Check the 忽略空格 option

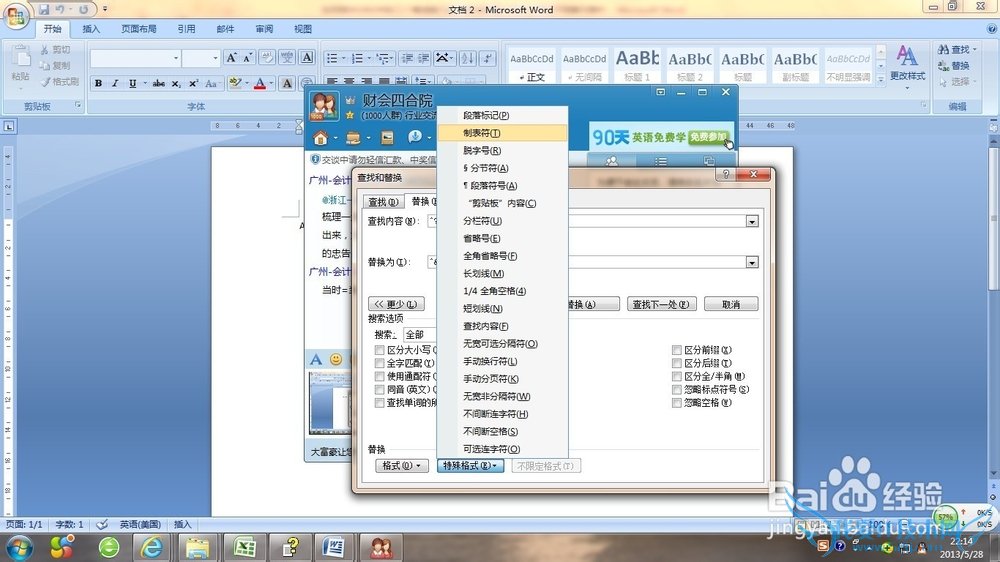[x=677, y=403]
